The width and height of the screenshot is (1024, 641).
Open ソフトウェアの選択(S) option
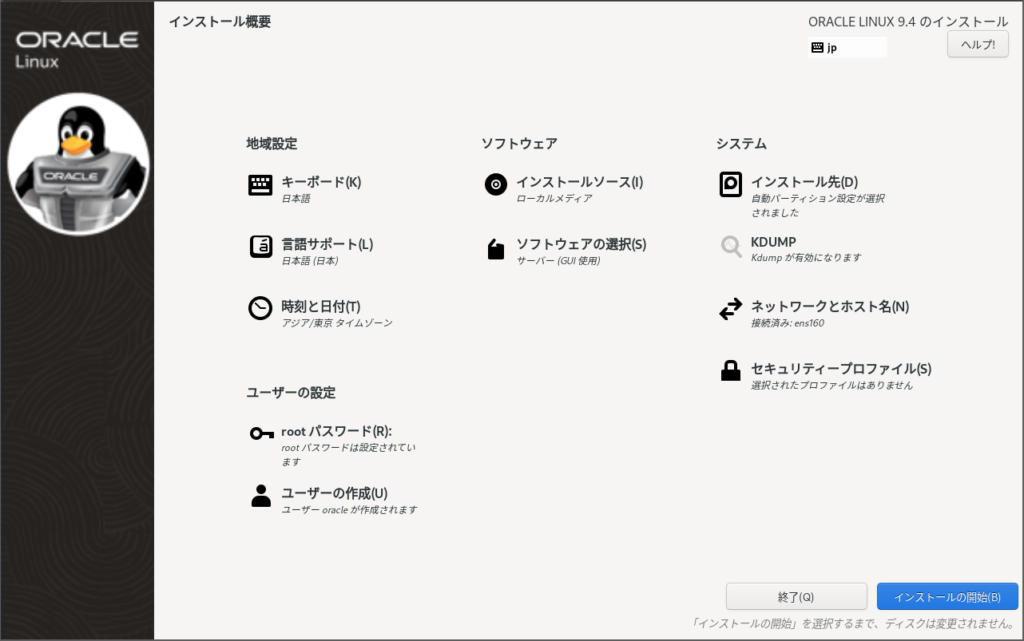click(581, 244)
